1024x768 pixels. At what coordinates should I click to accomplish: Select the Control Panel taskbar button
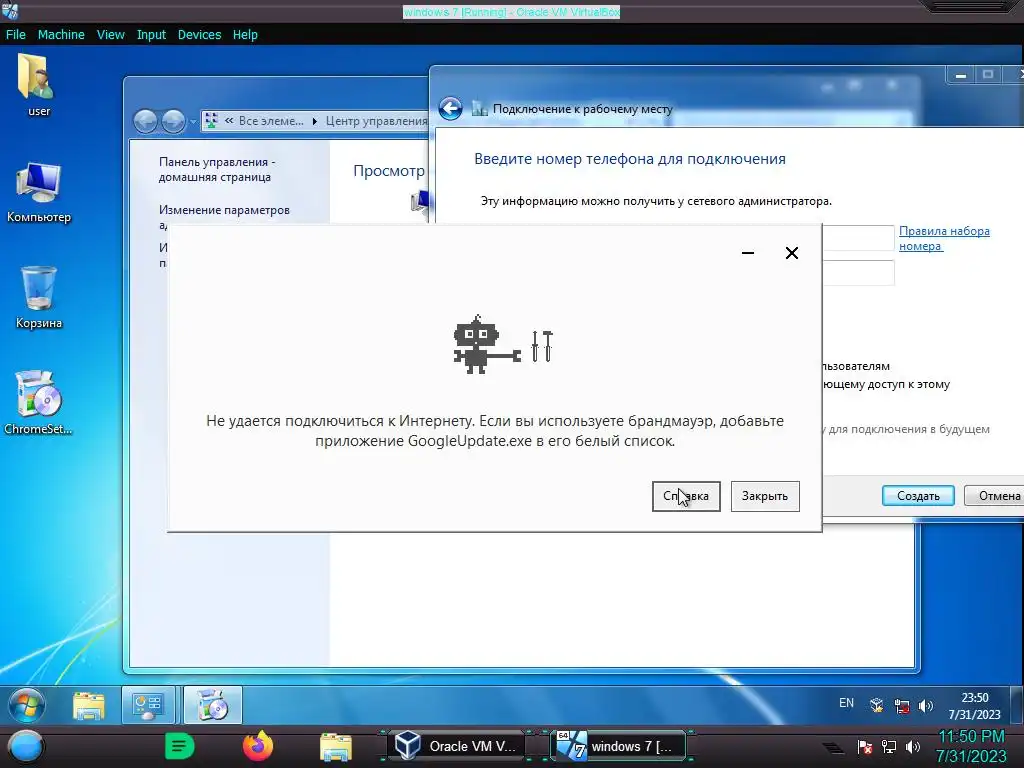[148, 705]
